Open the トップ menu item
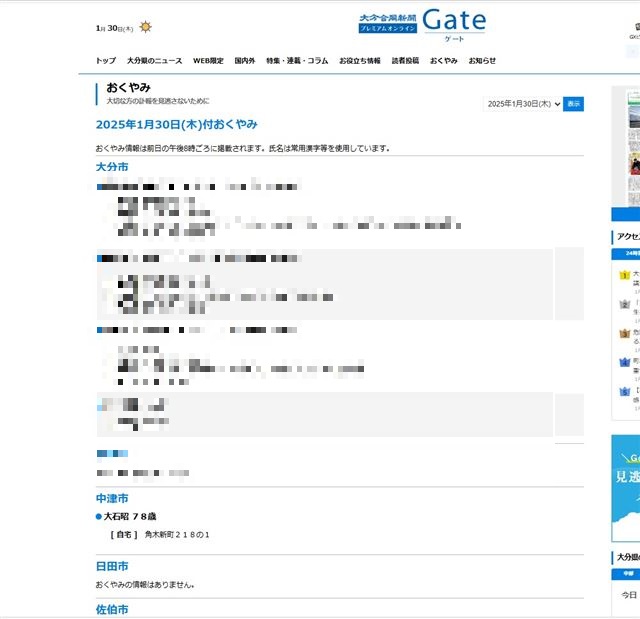 (x=106, y=61)
